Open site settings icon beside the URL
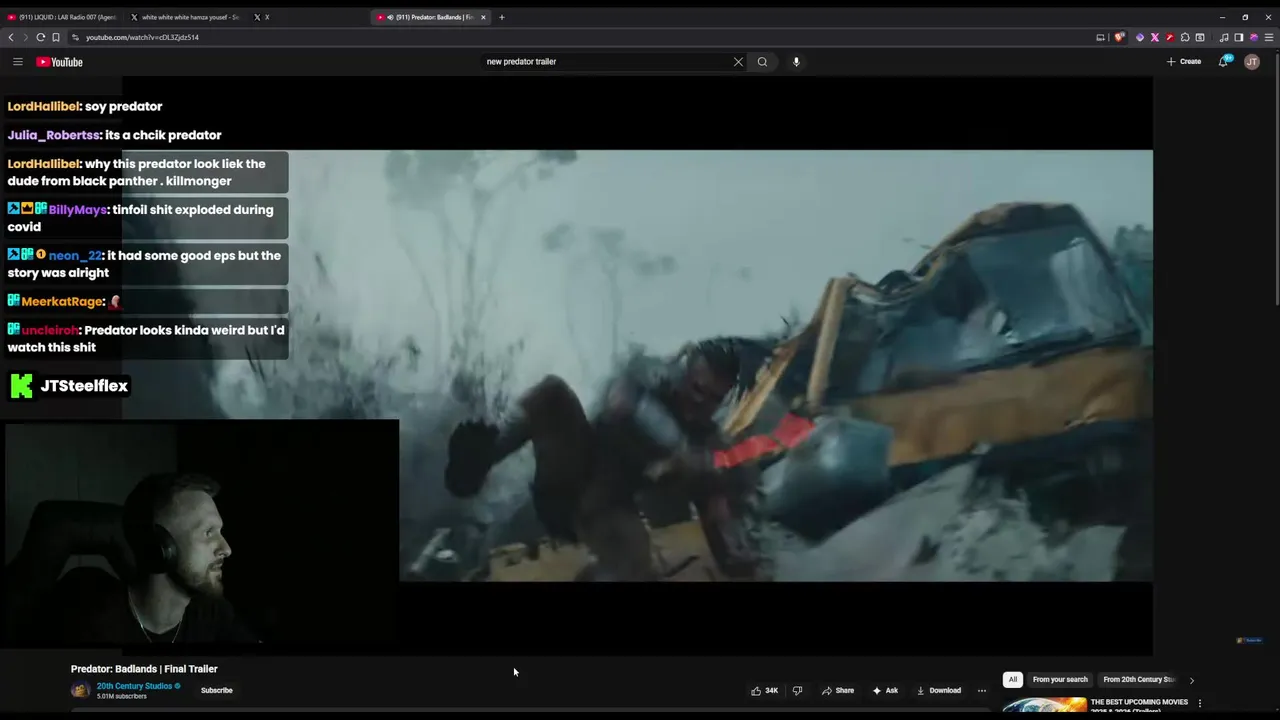Image resolution: width=1280 pixels, height=720 pixels. [75, 37]
